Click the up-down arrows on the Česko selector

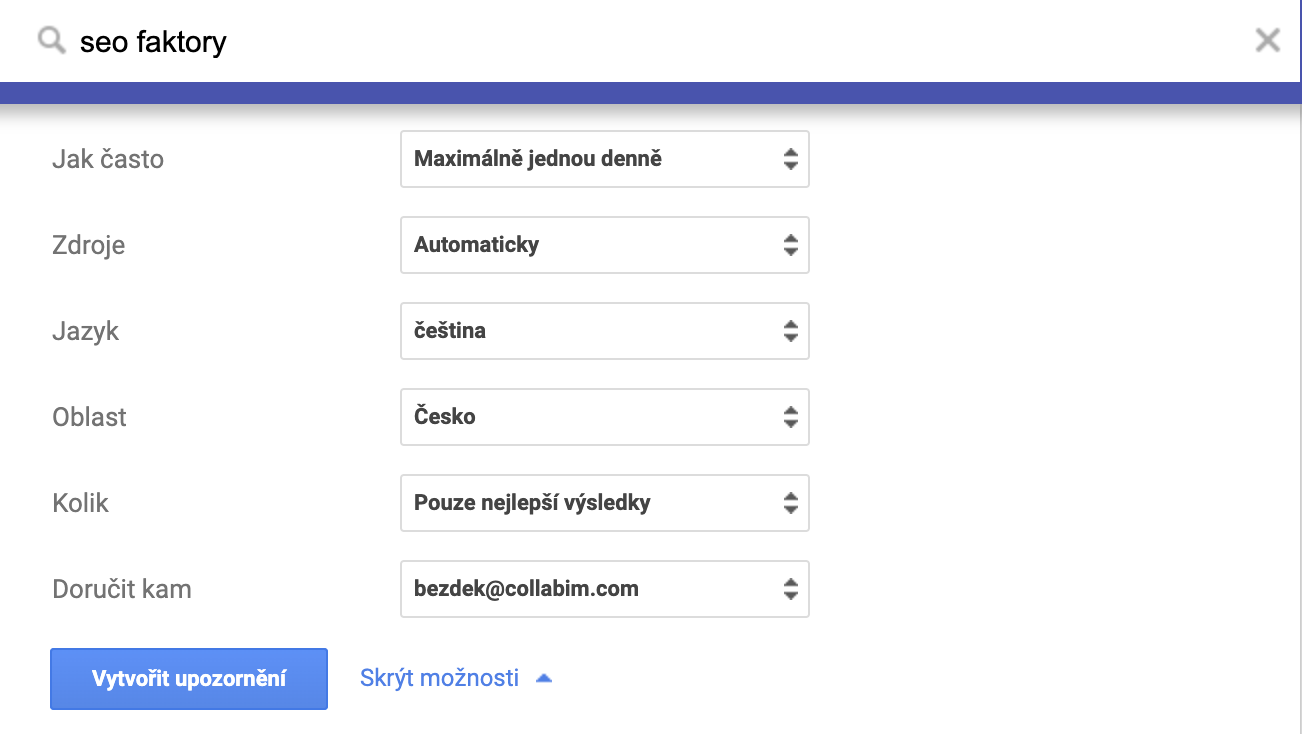(x=790, y=417)
